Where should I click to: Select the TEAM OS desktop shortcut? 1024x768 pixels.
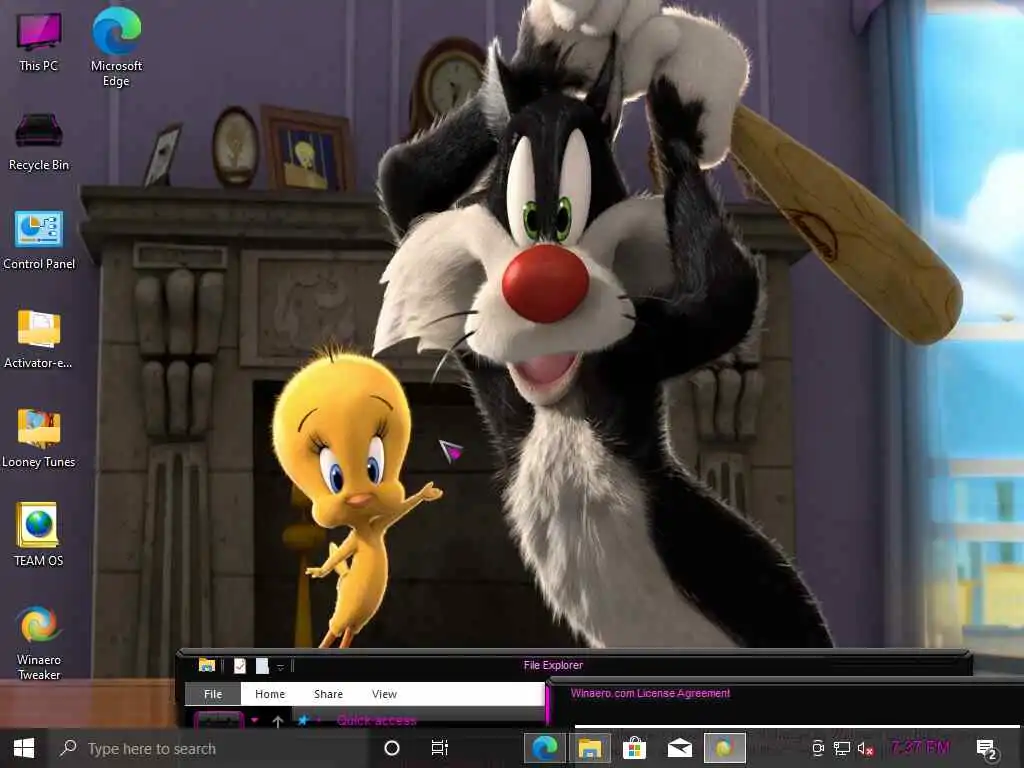tap(39, 534)
